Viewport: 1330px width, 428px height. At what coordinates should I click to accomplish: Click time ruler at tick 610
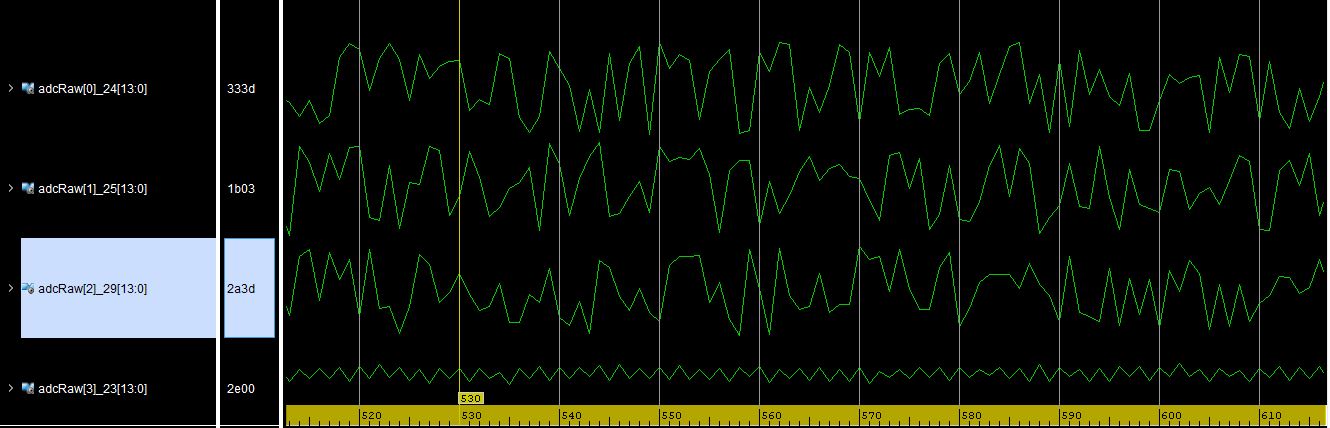[1271, 415]
